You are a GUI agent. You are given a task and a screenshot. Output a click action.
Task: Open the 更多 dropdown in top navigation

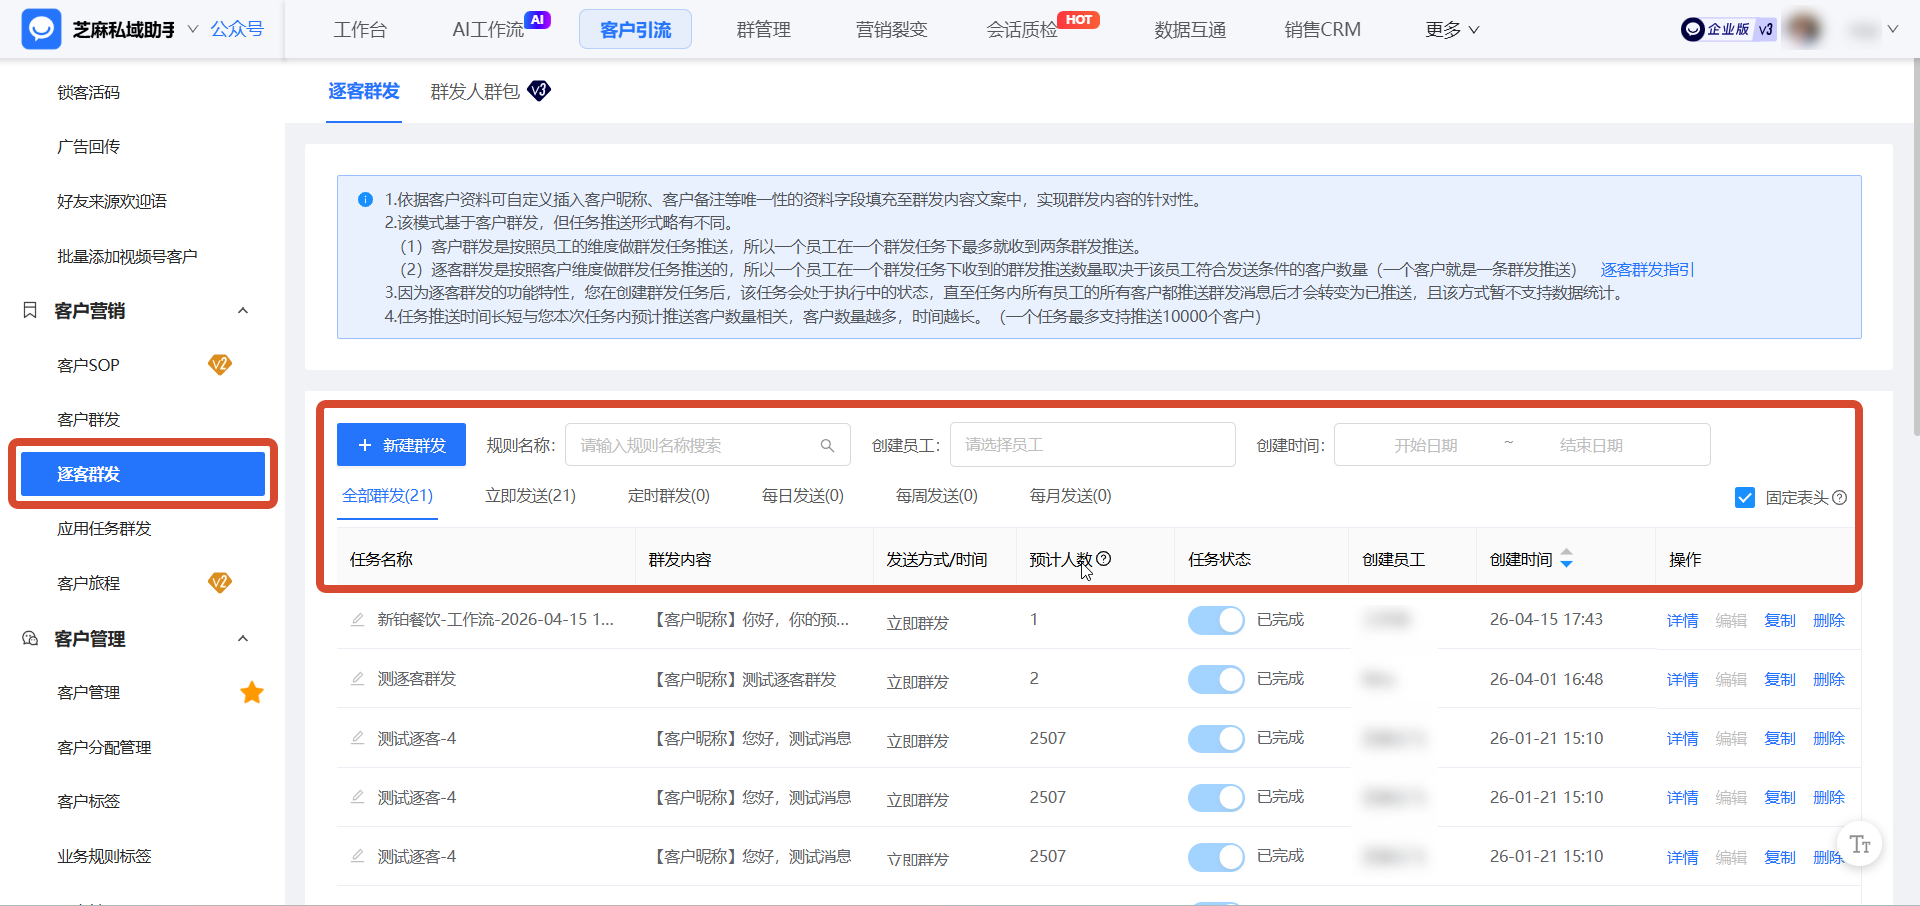tap(1452, 30)
